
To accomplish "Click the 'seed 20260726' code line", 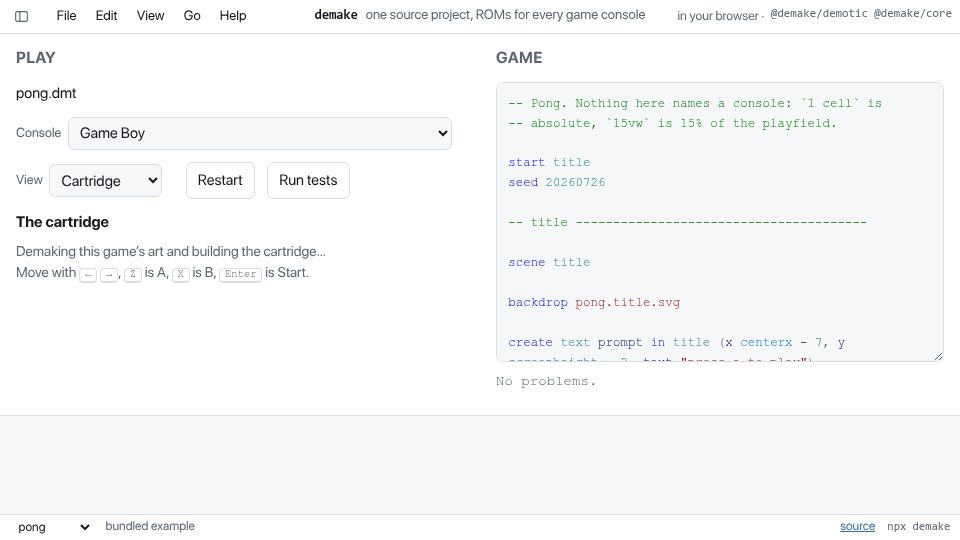I will (557, 182).
